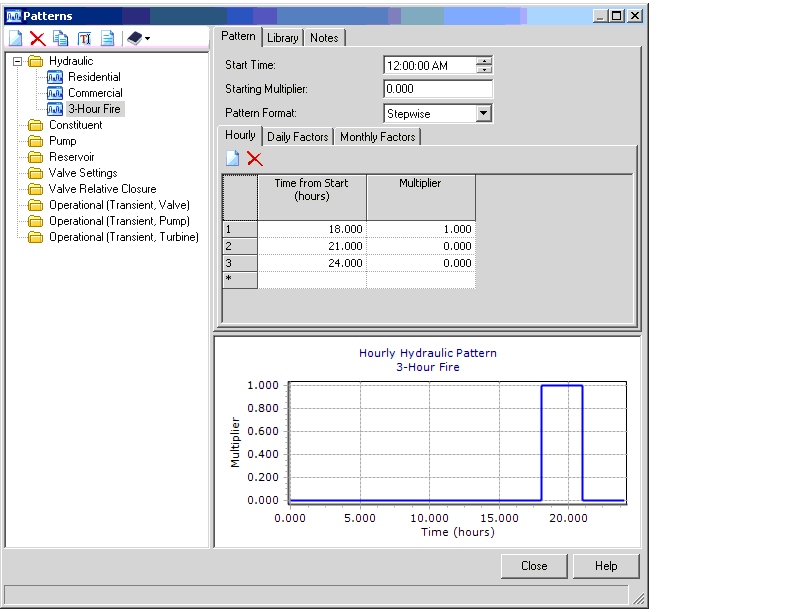Delete the selected Hourly table row
Image resolution: width=788 pixels, height=612 pixels.
pyautogui.click(x=255, y=158)
